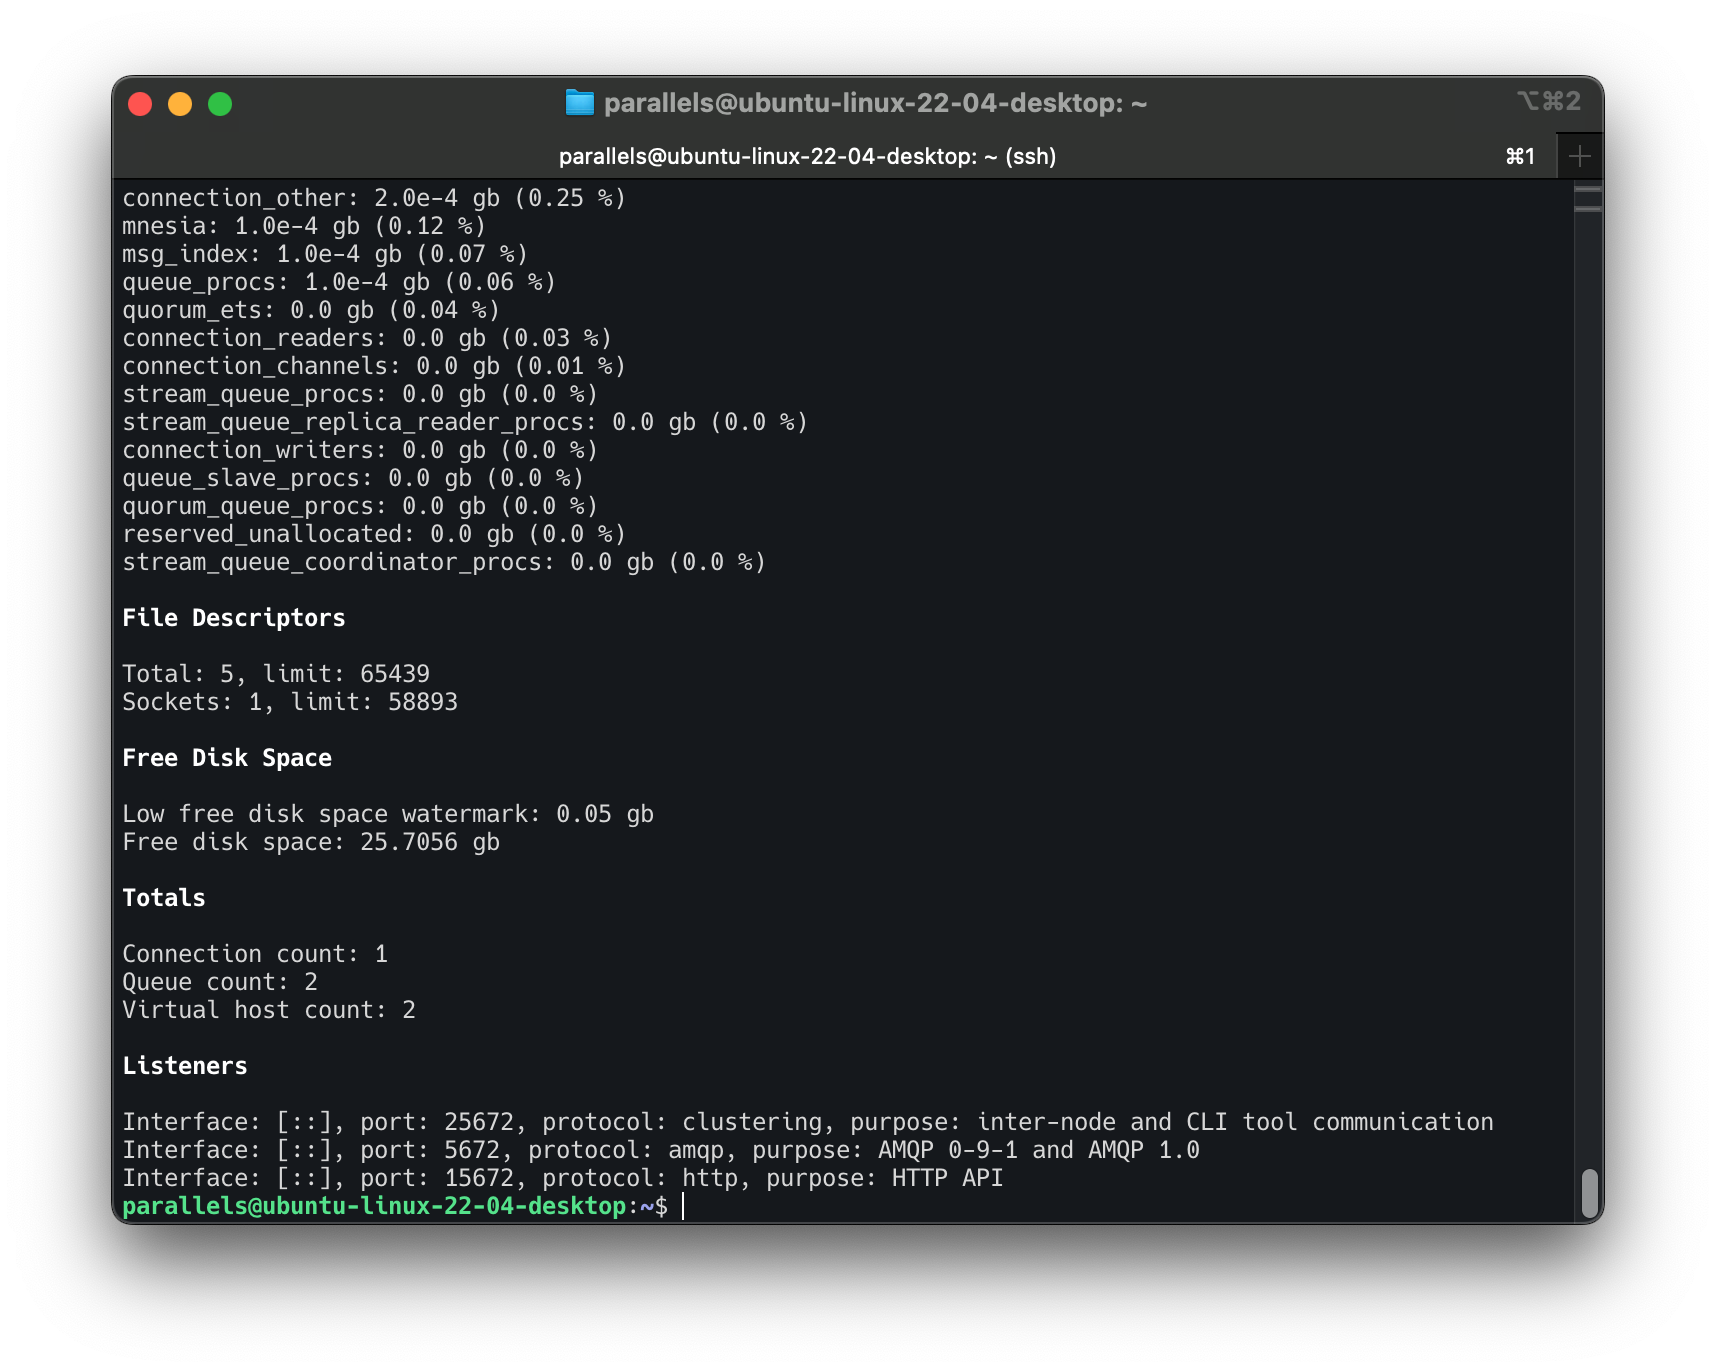Click the window title text
This screenshot has width=1716, height=1372.
pos(875,102)
